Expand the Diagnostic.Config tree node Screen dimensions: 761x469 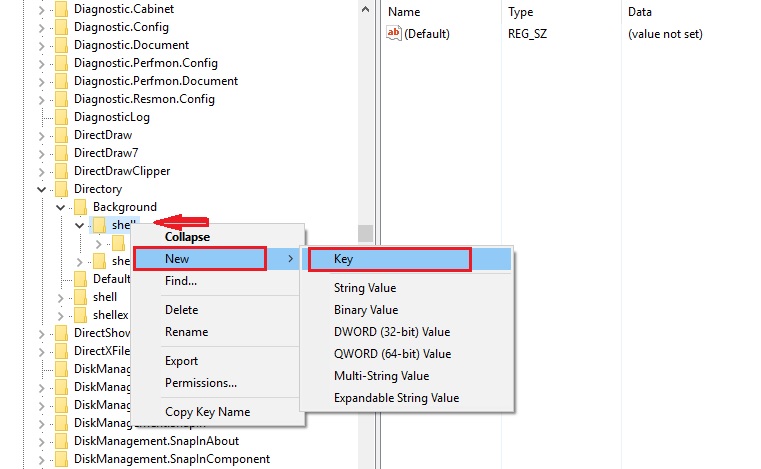[41, 27]
